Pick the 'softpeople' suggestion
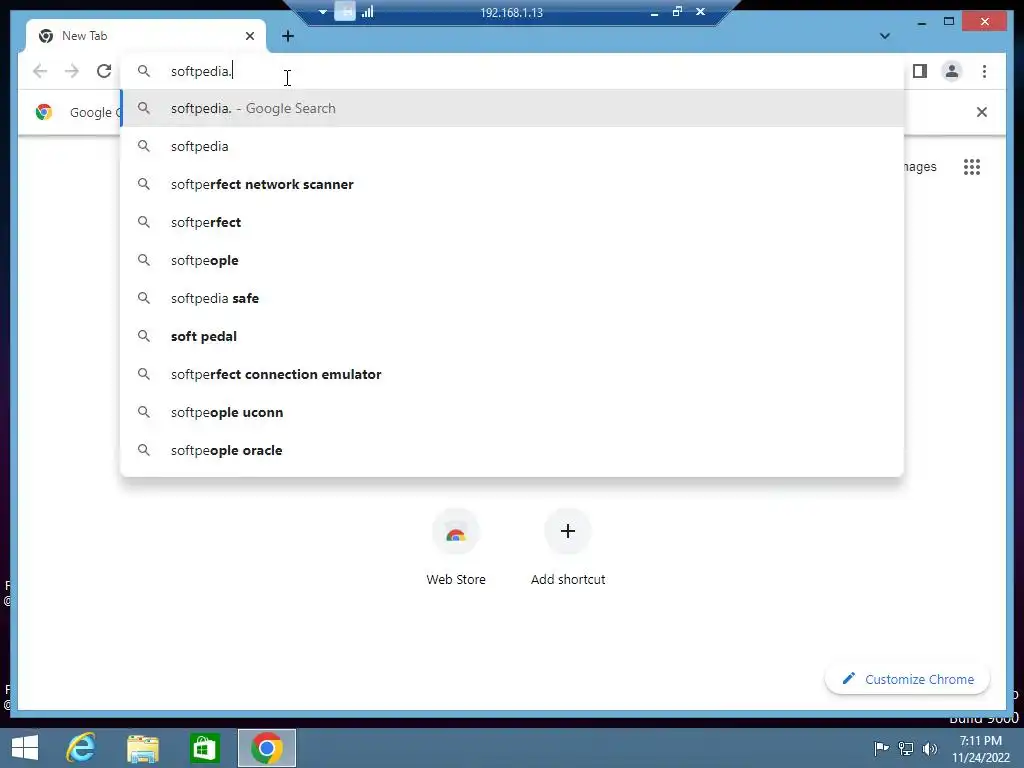The width and height of the screenshot is (1024, 768). (x=513, y=260)
